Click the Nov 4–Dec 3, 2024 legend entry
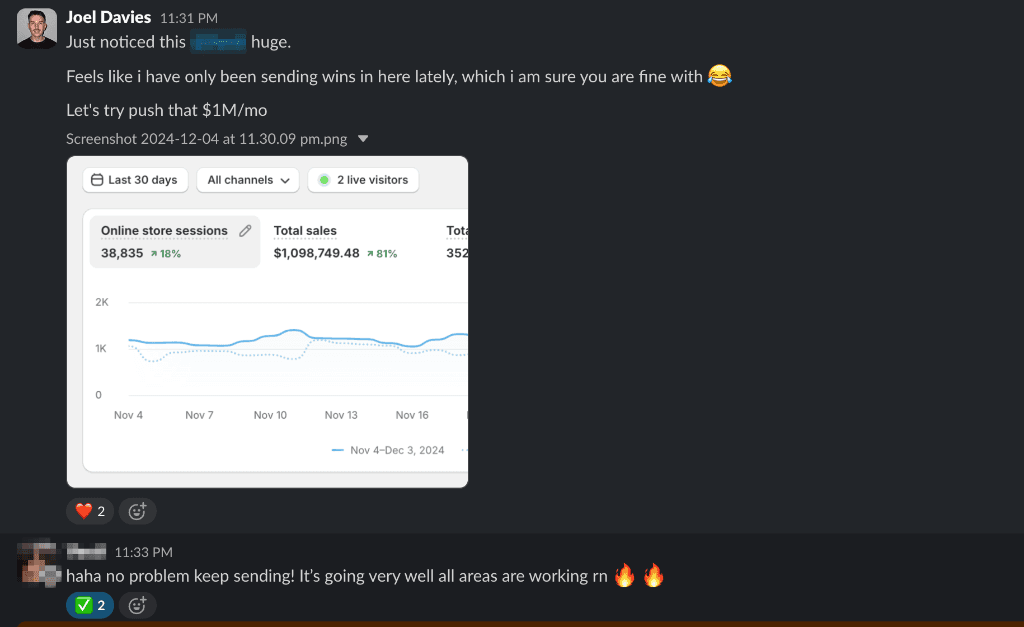Image resolution: width=1024 pixels, height=627 pixels. [x=388, y=450]
